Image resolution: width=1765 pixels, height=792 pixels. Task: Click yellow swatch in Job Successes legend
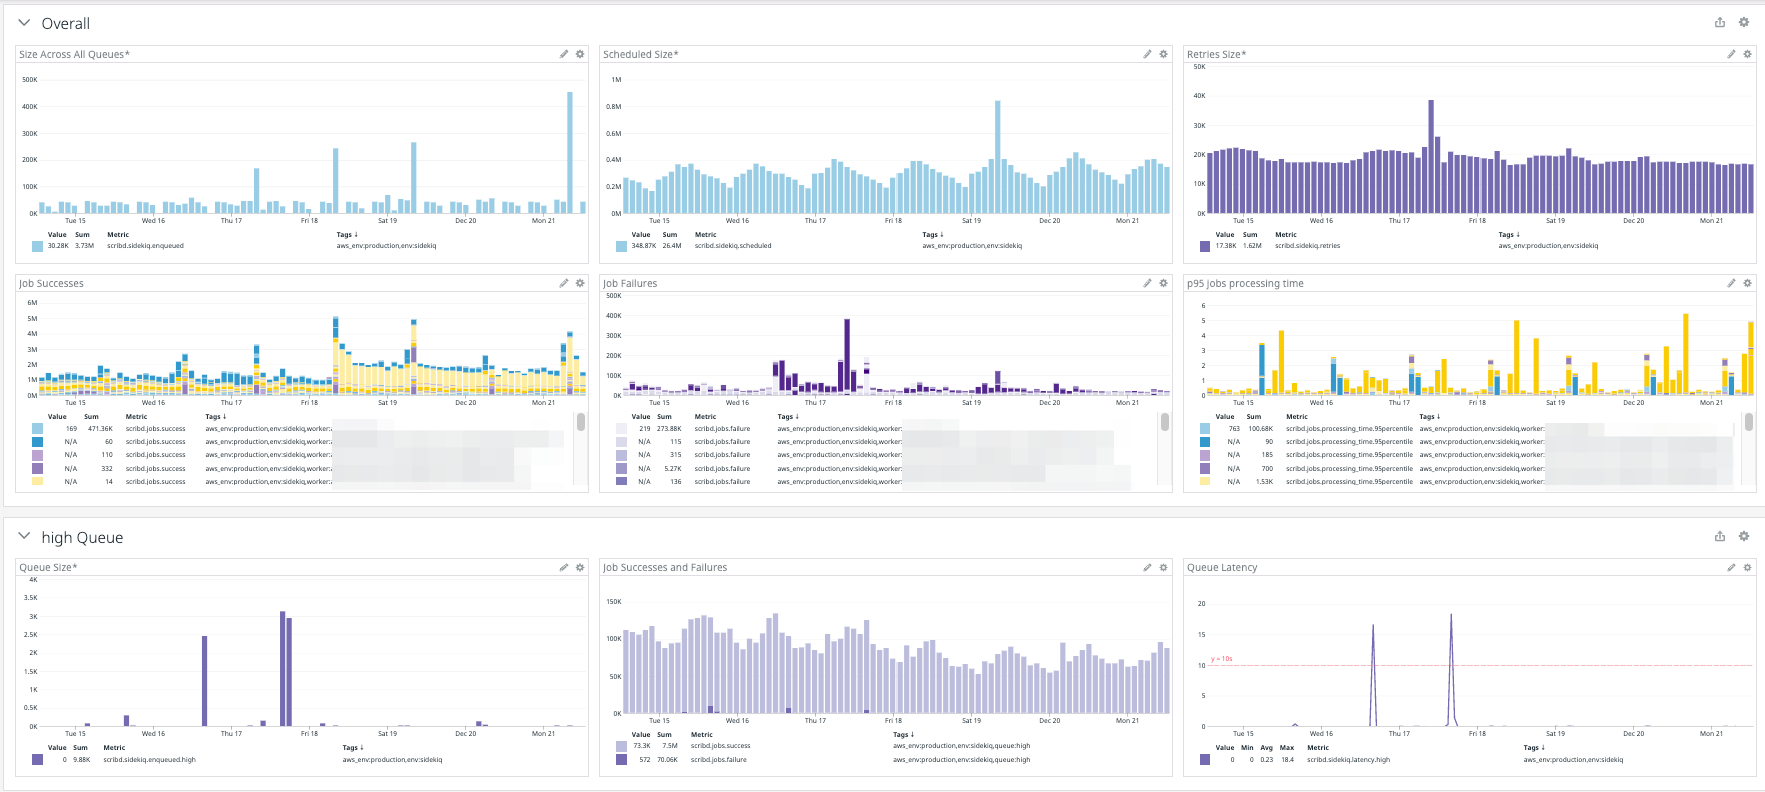point(37,482)
